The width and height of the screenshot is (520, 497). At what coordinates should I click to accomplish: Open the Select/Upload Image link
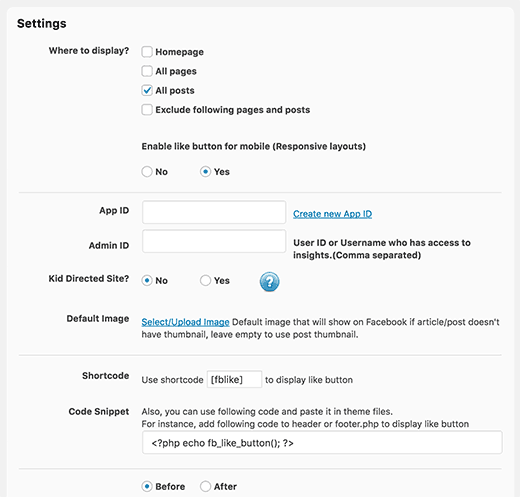click(185, 322)
